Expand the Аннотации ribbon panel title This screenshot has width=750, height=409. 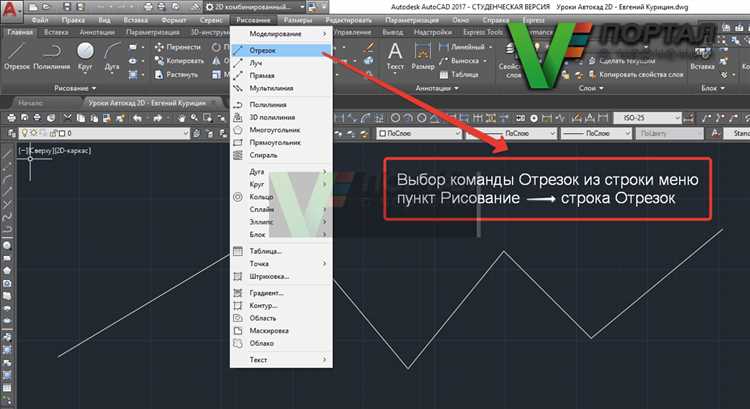(437, 88)
